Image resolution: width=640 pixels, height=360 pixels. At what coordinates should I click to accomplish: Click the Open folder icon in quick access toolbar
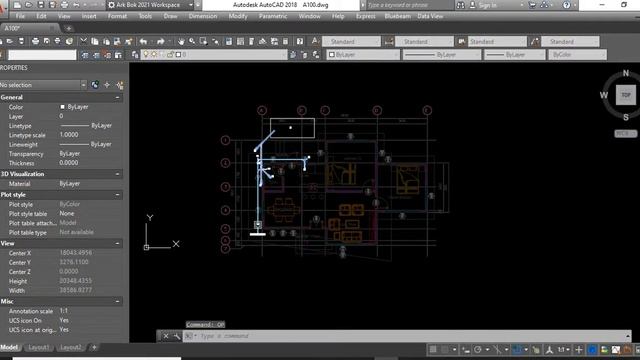tap(29, 5)
